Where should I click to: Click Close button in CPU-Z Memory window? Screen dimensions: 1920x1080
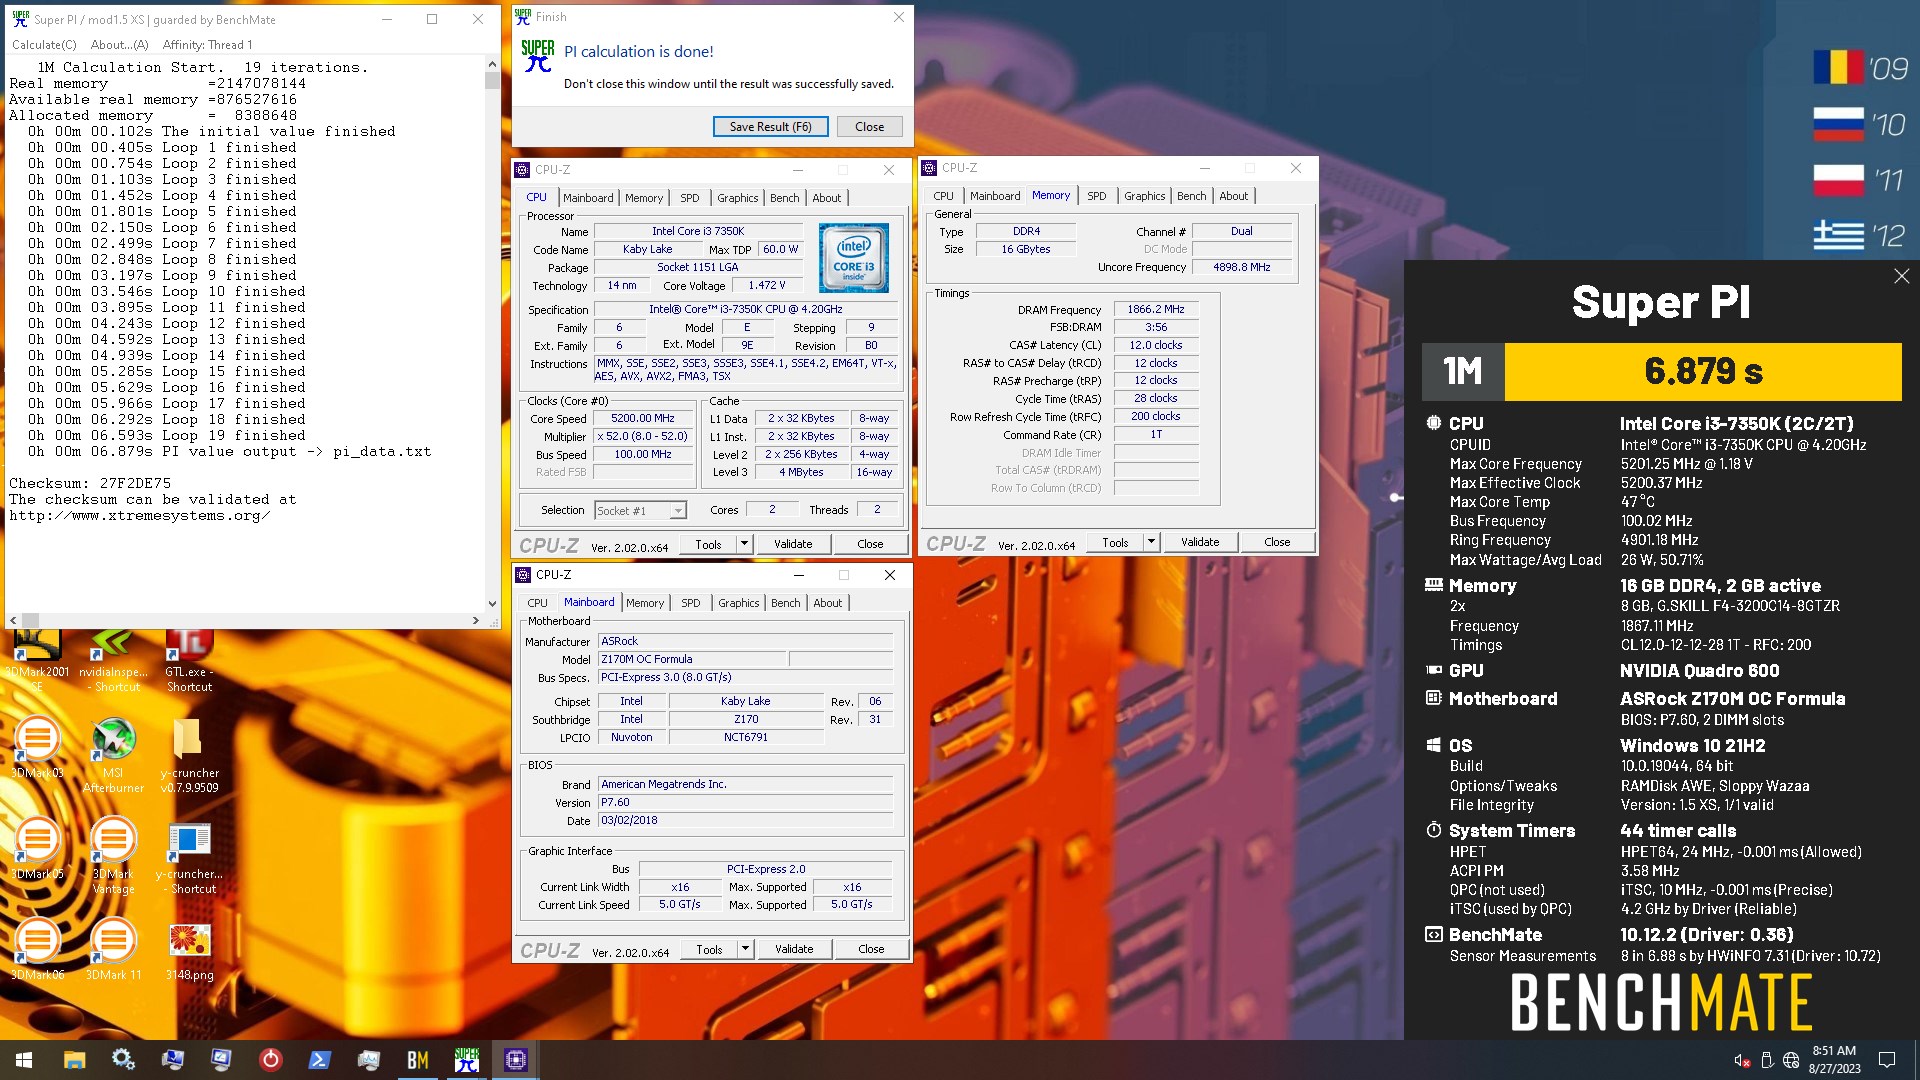tap(1277, 542)
